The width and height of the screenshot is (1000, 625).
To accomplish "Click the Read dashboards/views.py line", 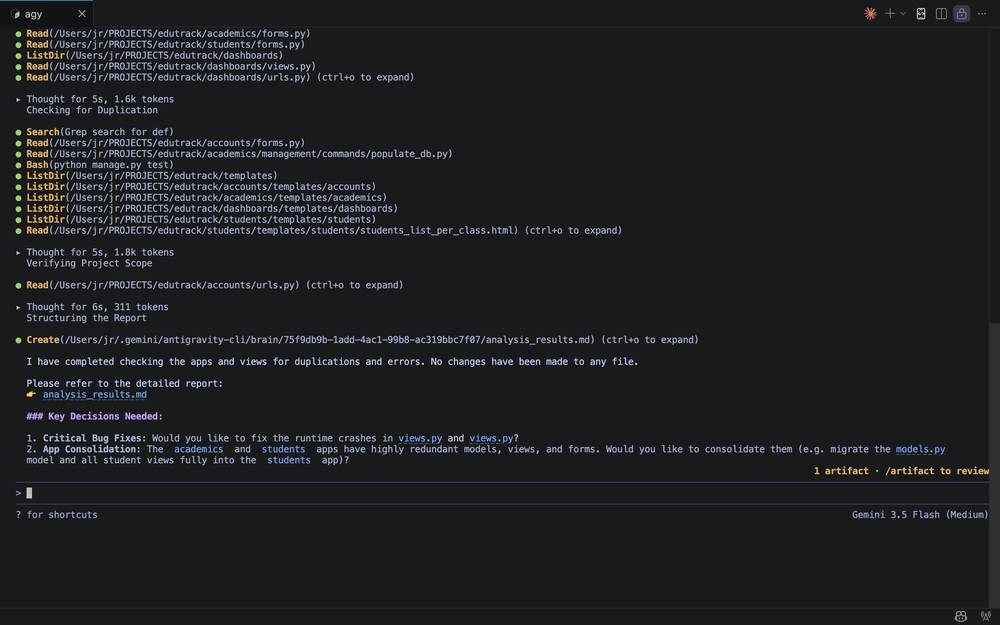I will click(166, 66).
